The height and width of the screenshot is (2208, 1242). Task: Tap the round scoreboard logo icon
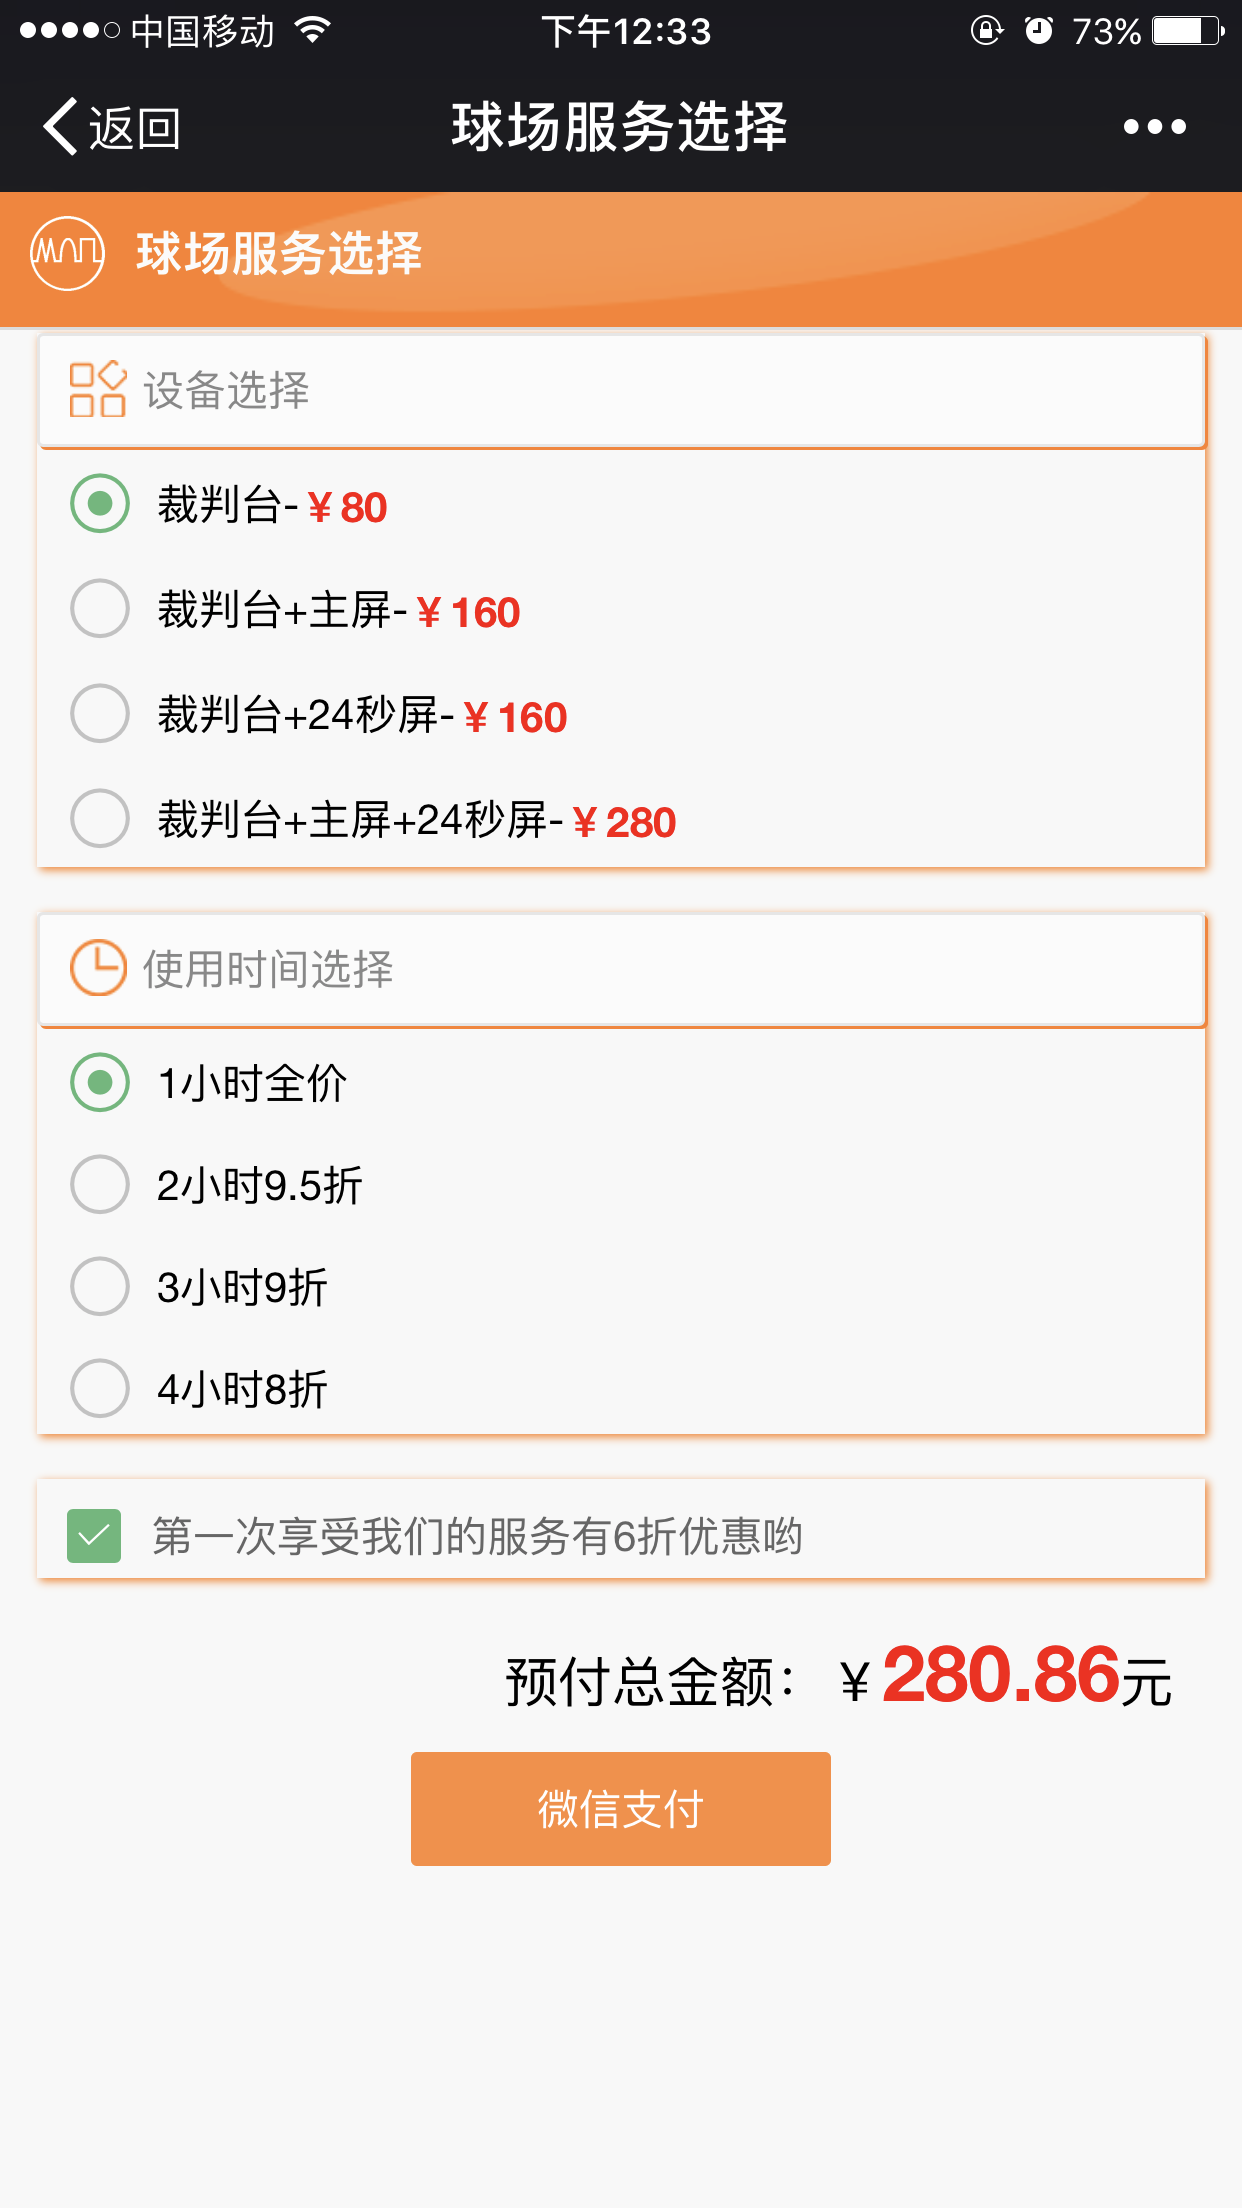tap(68, 253)
